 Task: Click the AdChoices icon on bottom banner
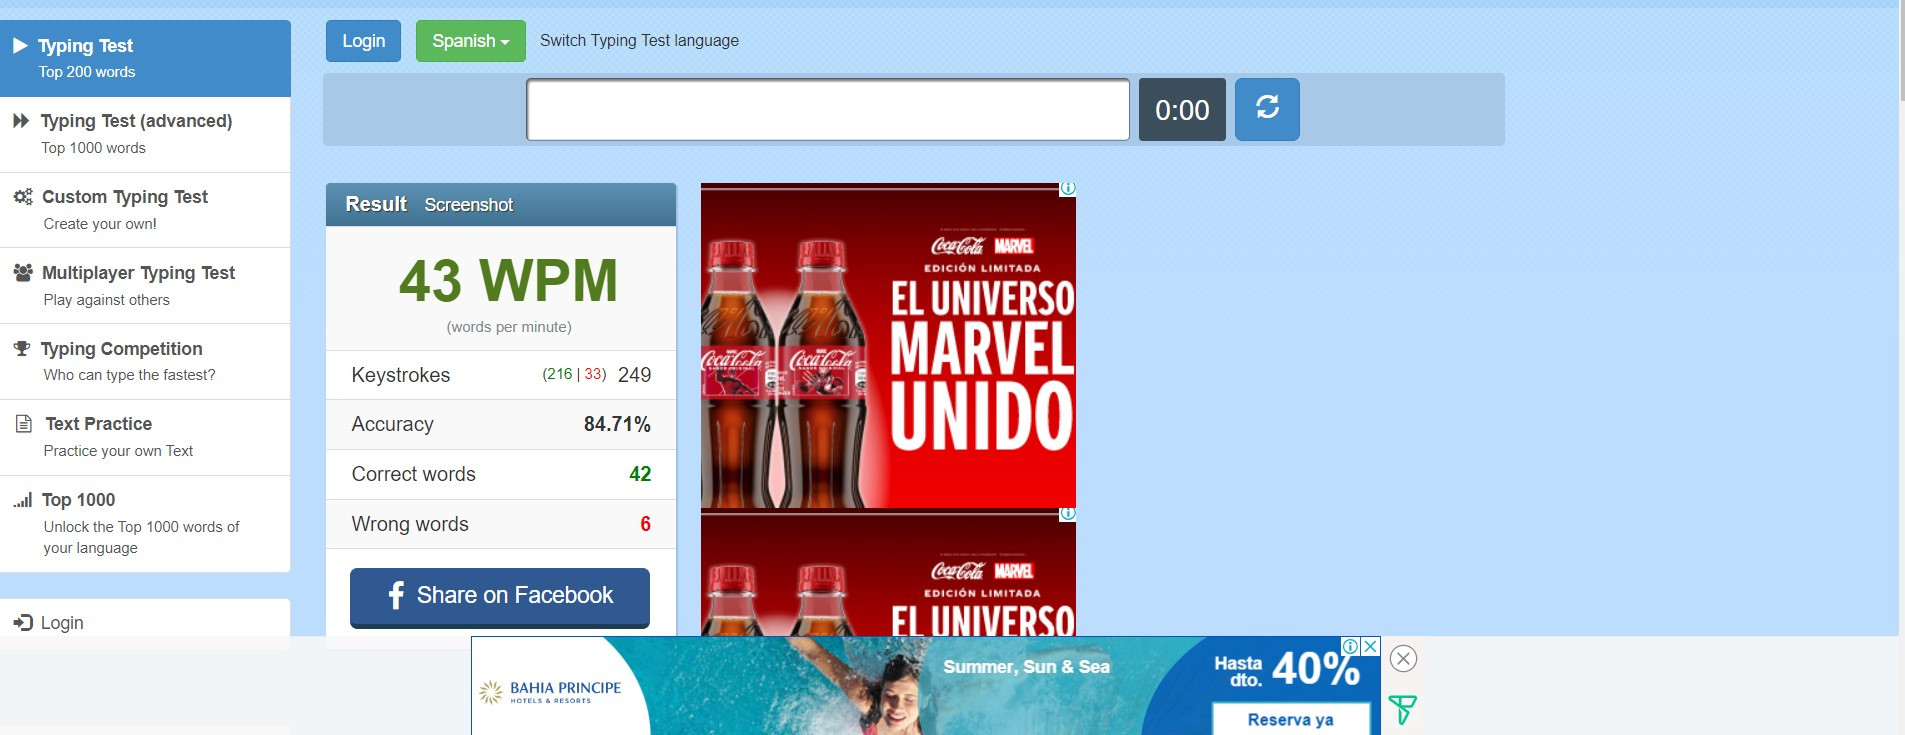(x=1351, y=646)
